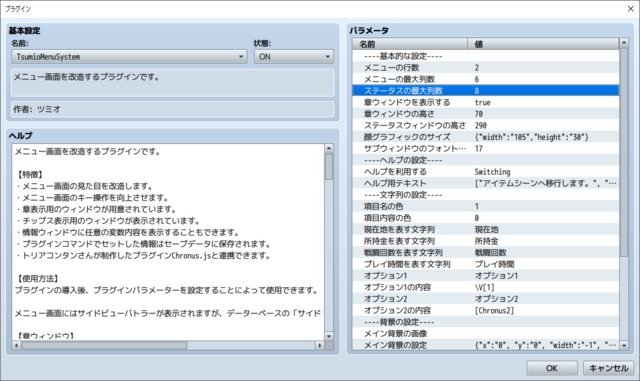640x381 pixels.
Task: Click the ----基本的な設定---- section row
Action: [486, 56]
